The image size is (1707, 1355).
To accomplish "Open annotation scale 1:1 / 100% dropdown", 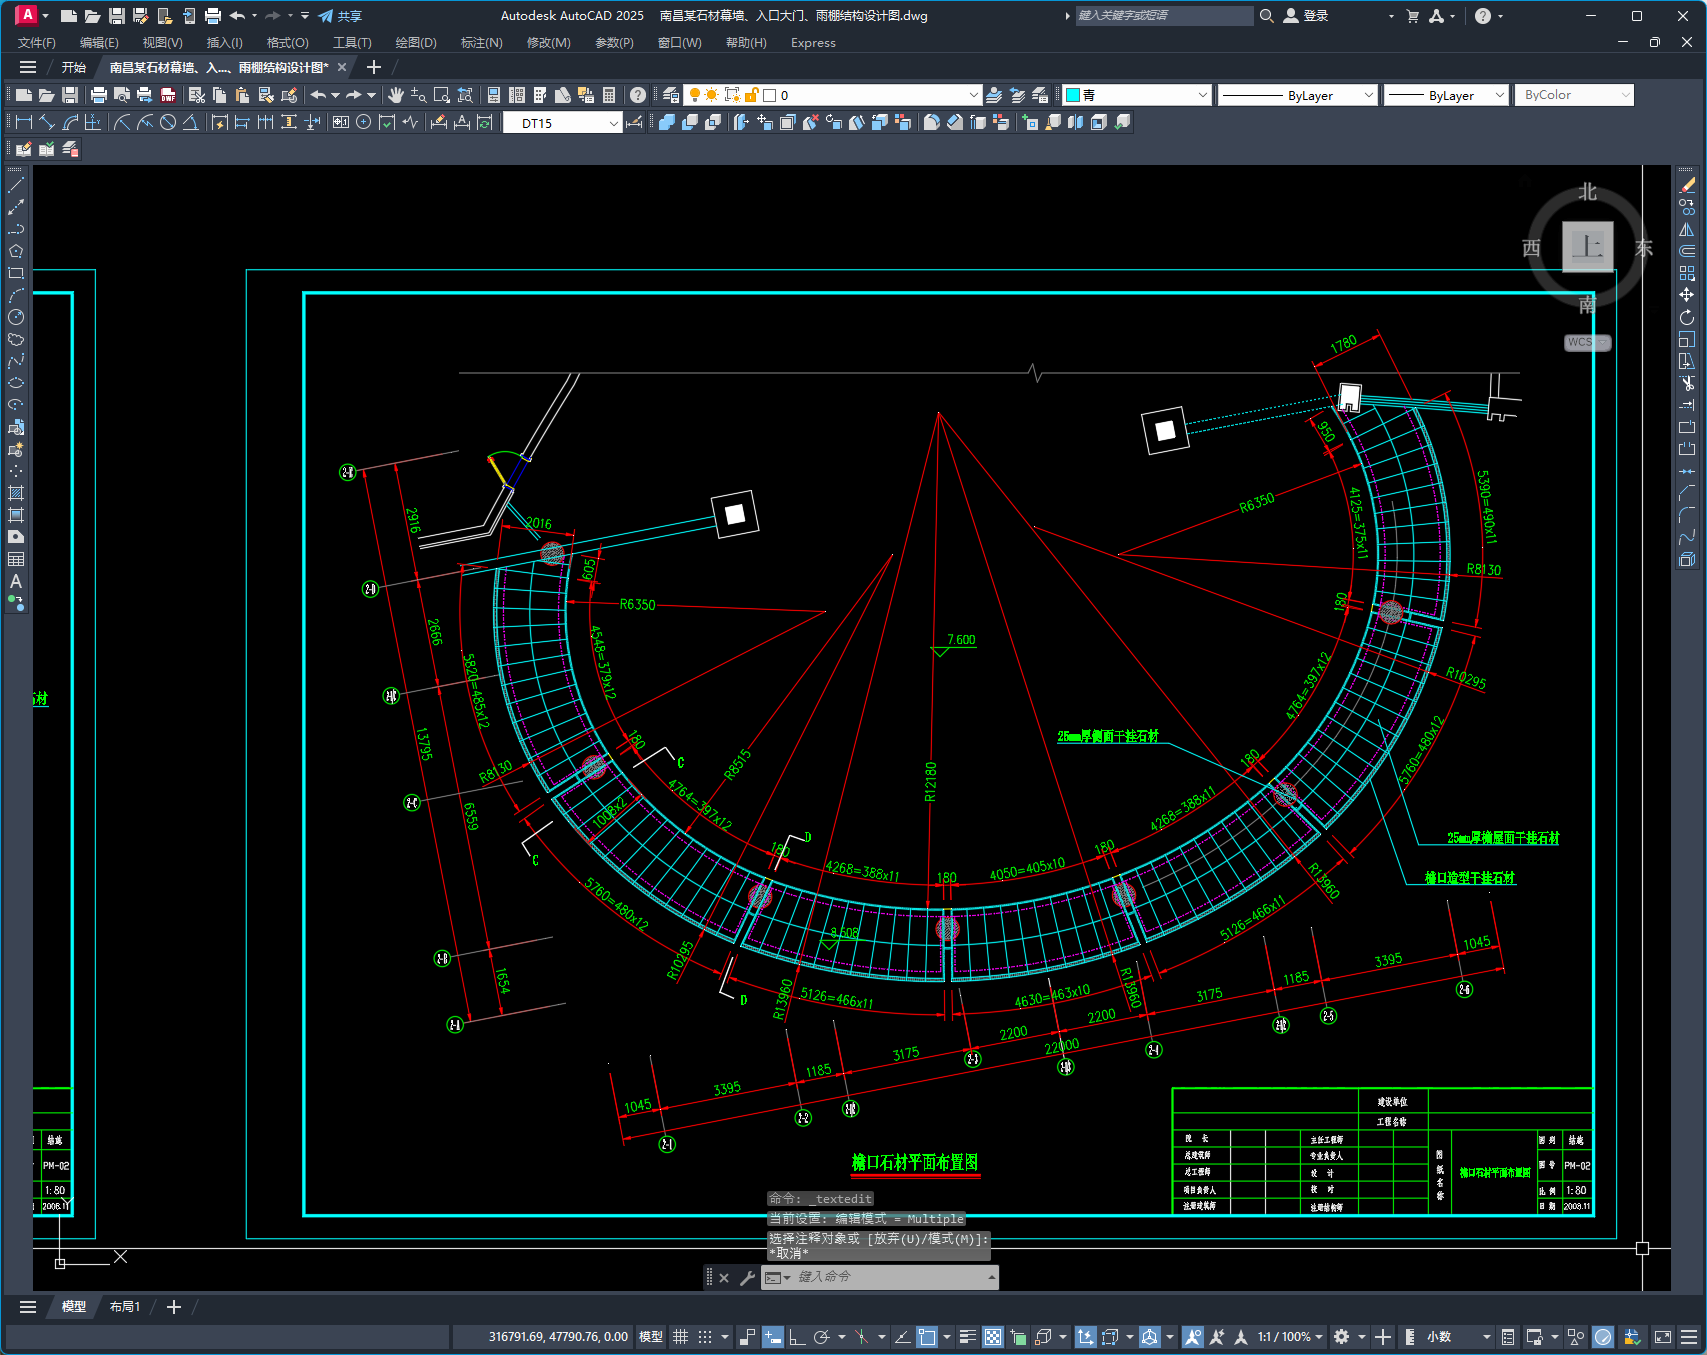I will (x=1291, y=1337).
